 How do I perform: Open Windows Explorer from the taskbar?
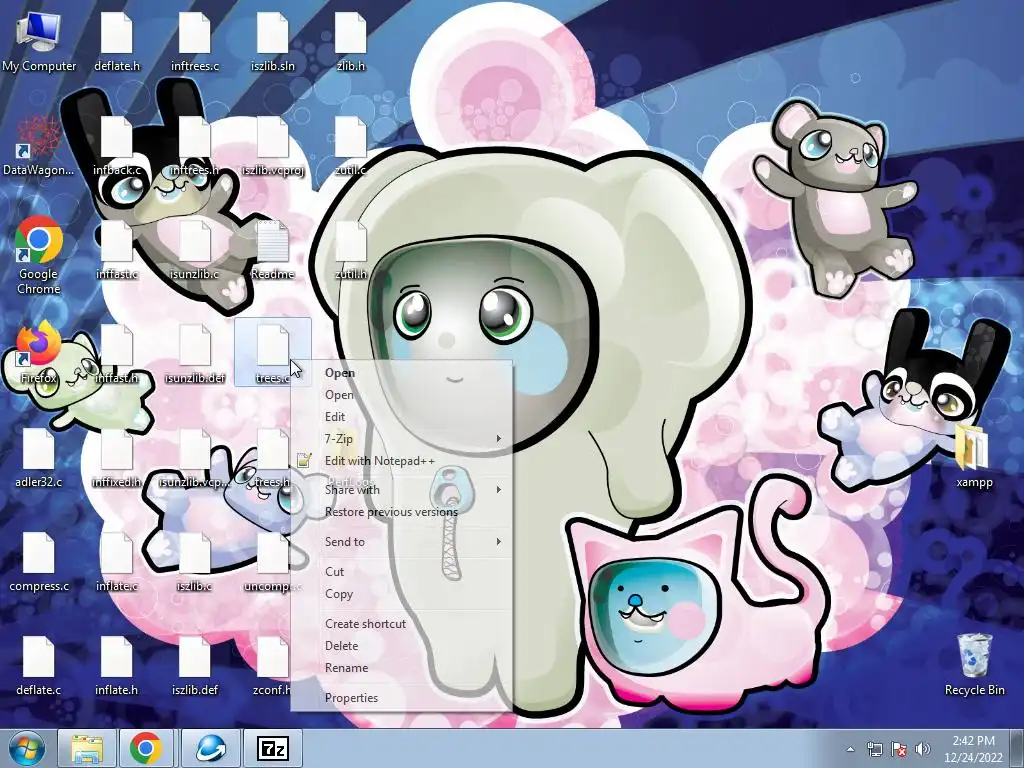click(x=87, y=748)
